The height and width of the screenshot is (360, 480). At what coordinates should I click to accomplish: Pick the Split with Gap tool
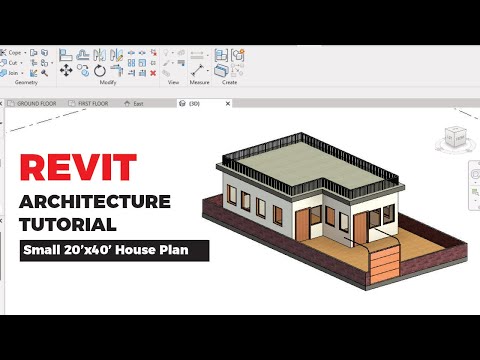pyautogui.click(x=142, y=53)
